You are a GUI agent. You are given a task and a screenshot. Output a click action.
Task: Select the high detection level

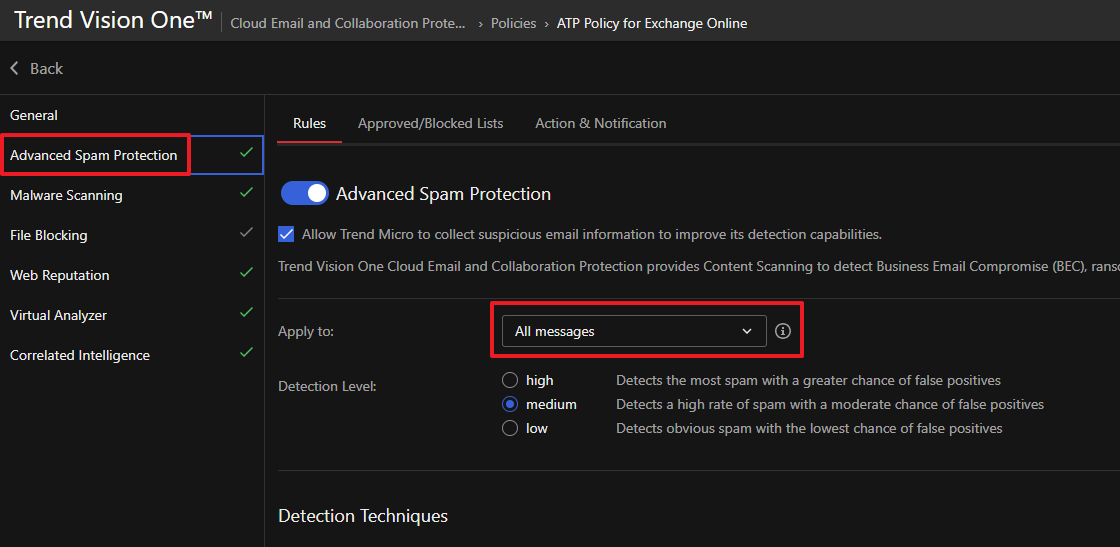[510, 380]
